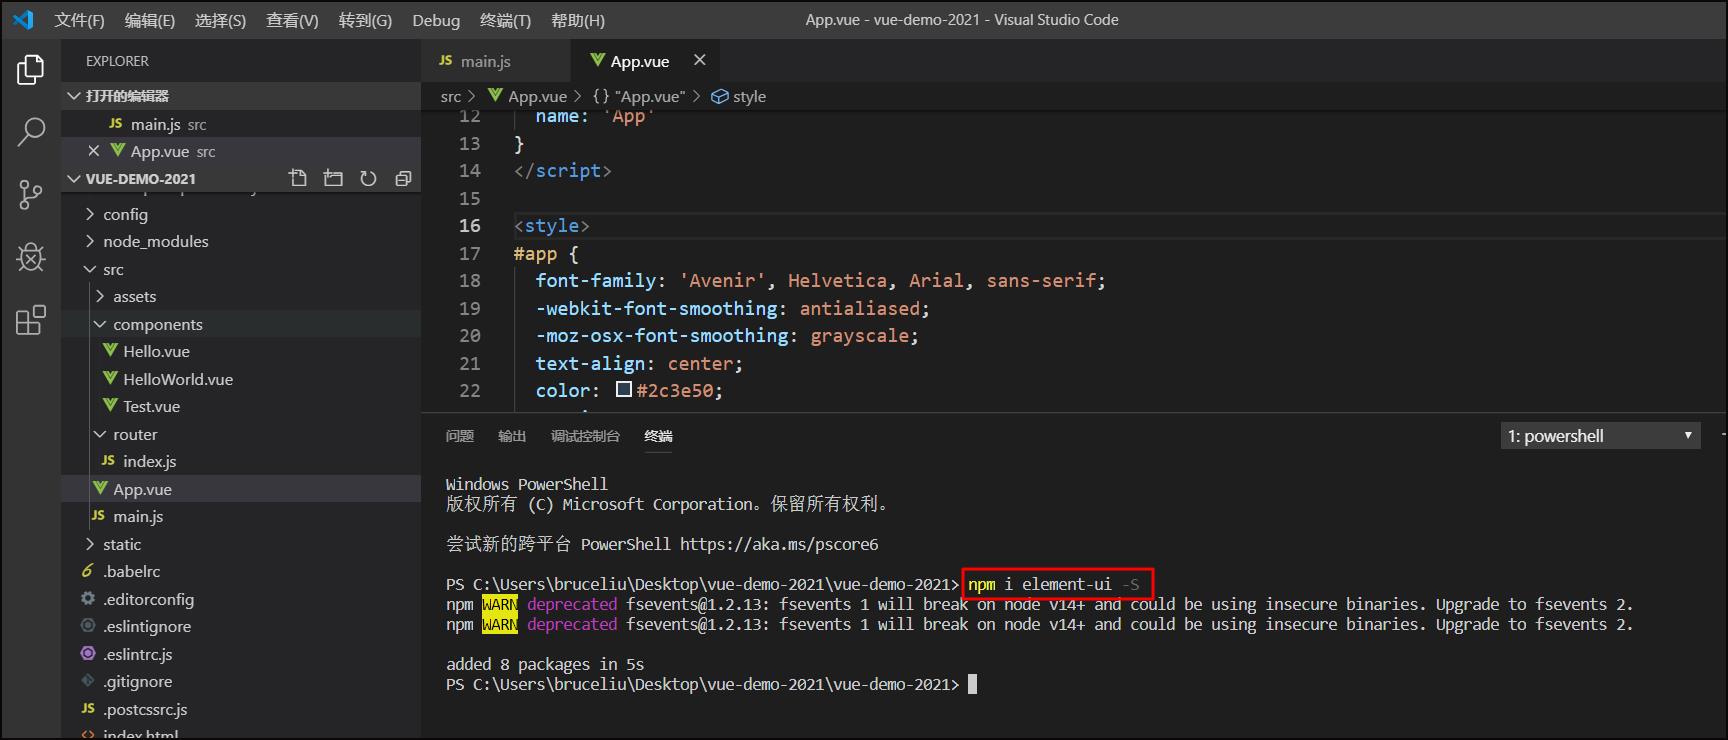
Task: Open the 终端(T) menu
Action: [505, 20]
